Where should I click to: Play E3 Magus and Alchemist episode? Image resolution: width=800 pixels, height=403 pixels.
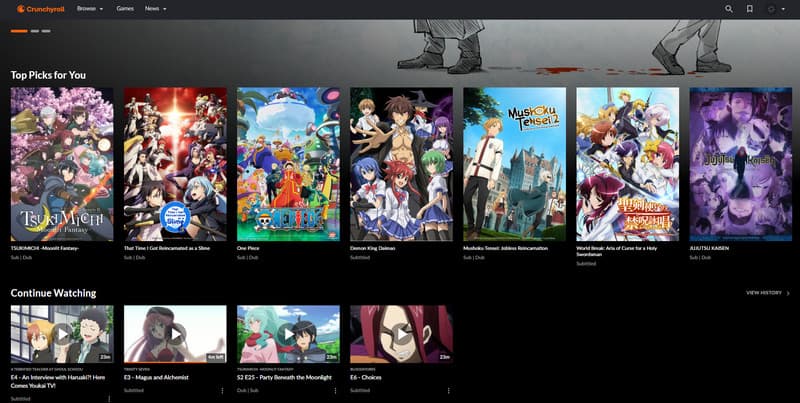click(175, 334)
